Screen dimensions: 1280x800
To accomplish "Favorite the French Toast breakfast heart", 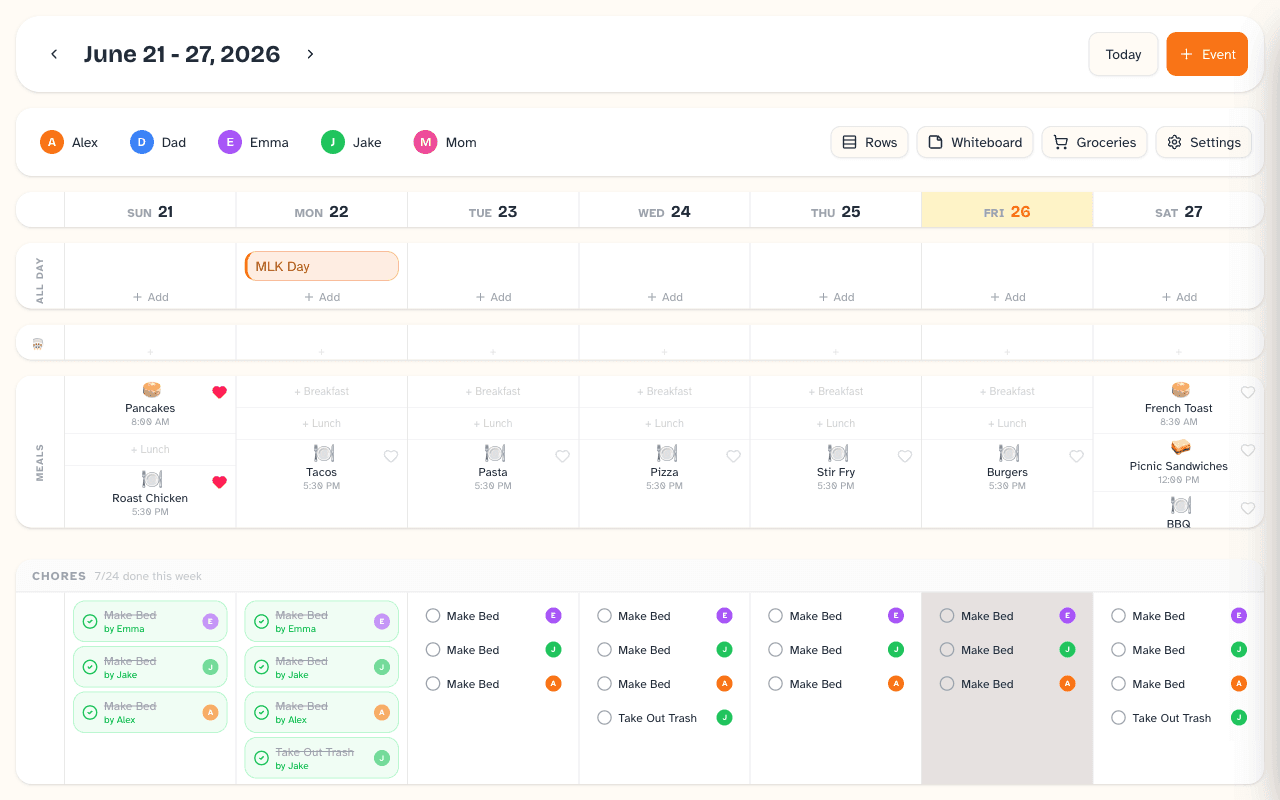I will [x=1248, y=393].
